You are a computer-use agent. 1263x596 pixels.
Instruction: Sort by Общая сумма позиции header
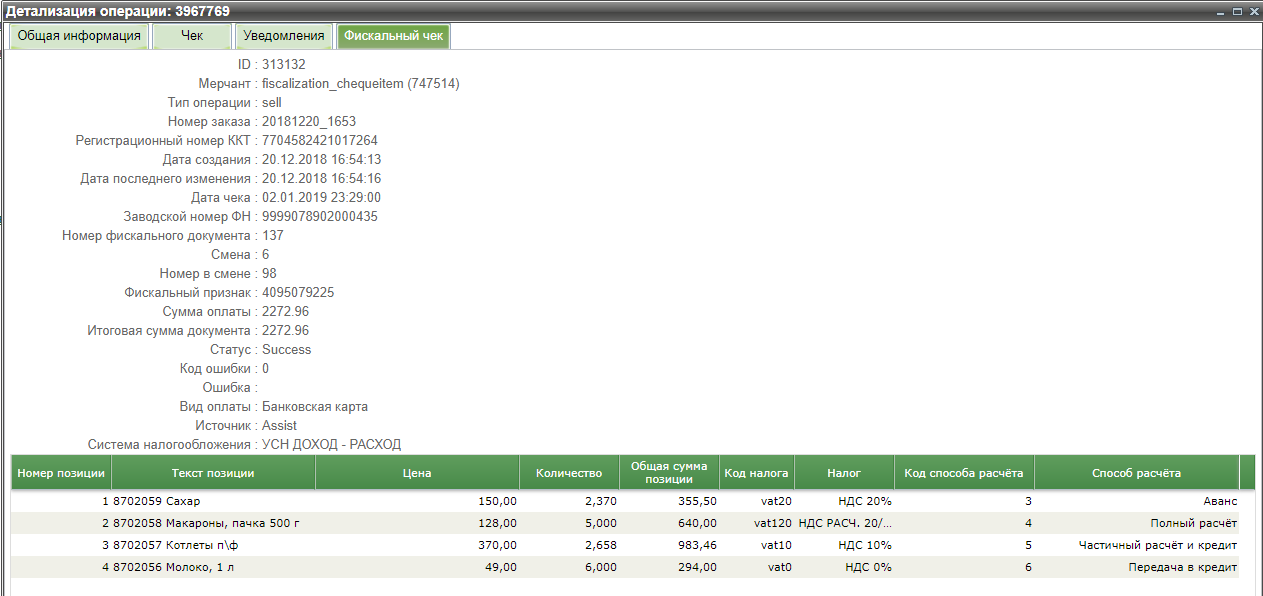669,473
